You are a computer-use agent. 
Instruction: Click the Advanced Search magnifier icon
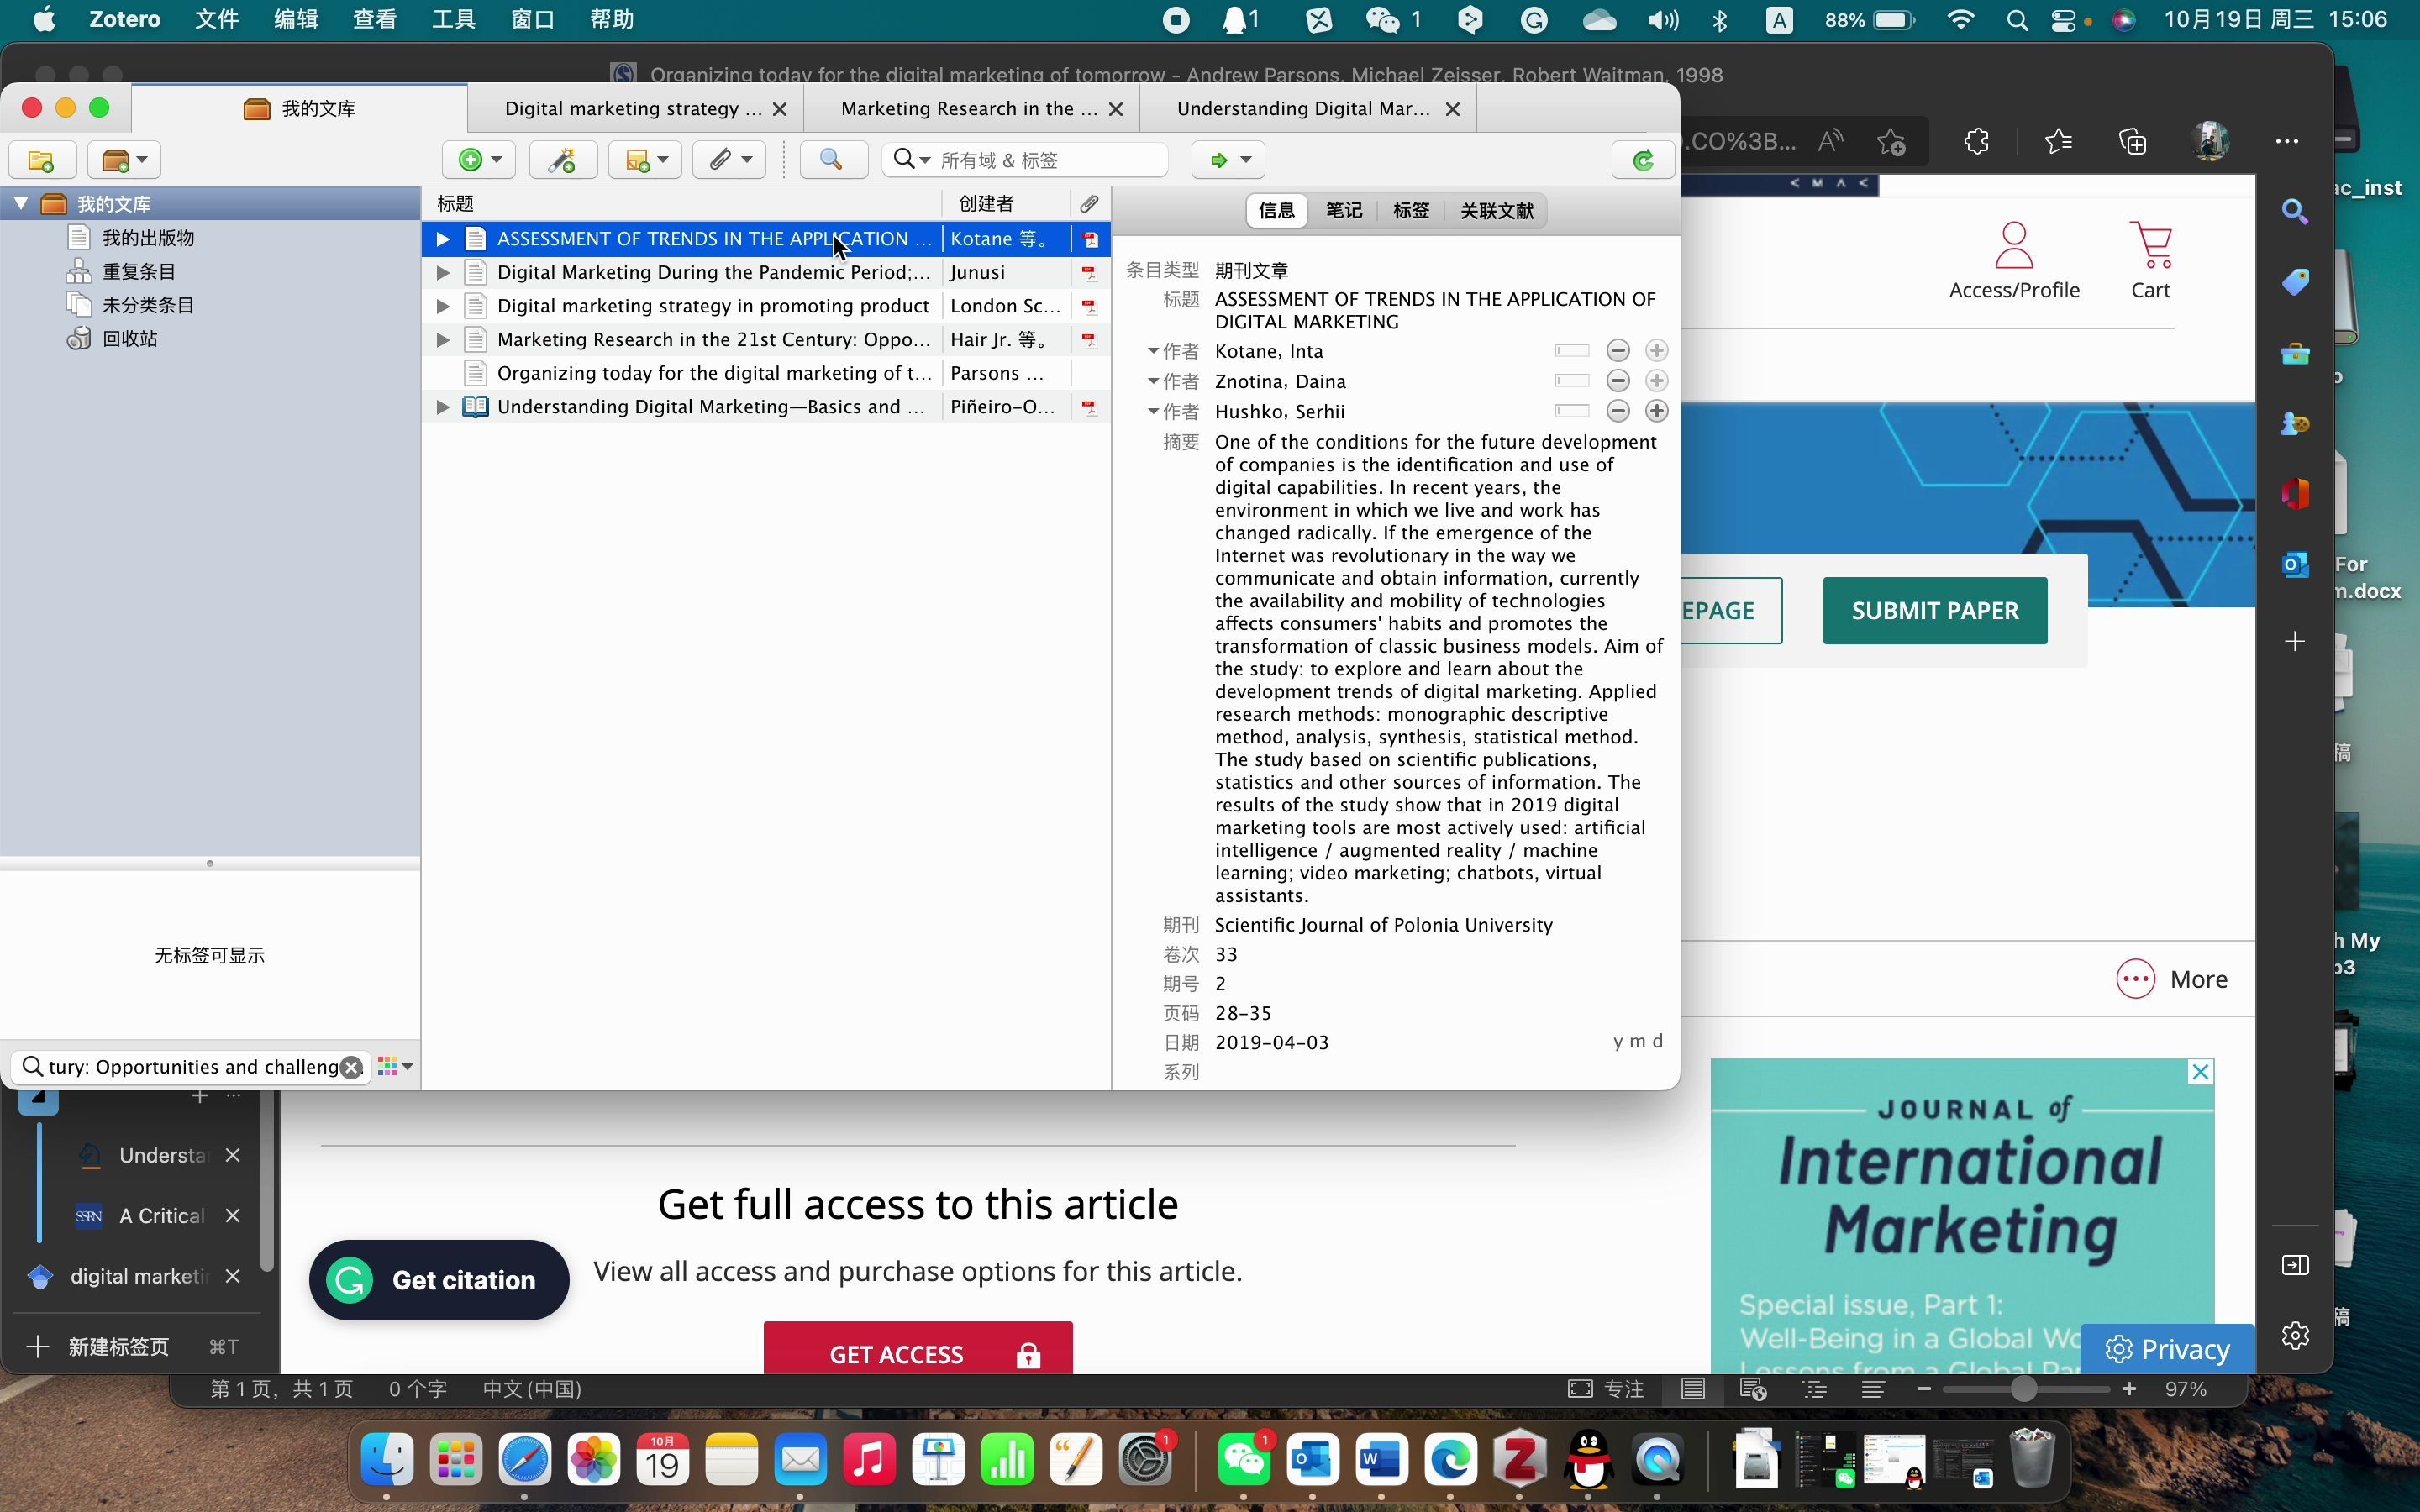pyautogui.click(x=832, y=160)
